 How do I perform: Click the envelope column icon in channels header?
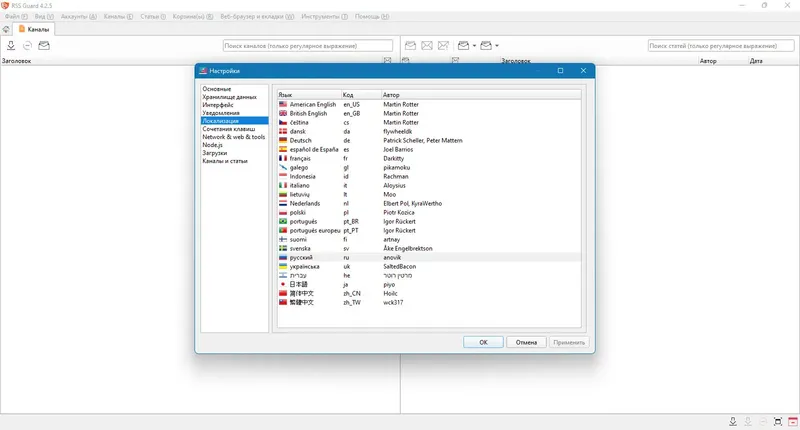387,61
